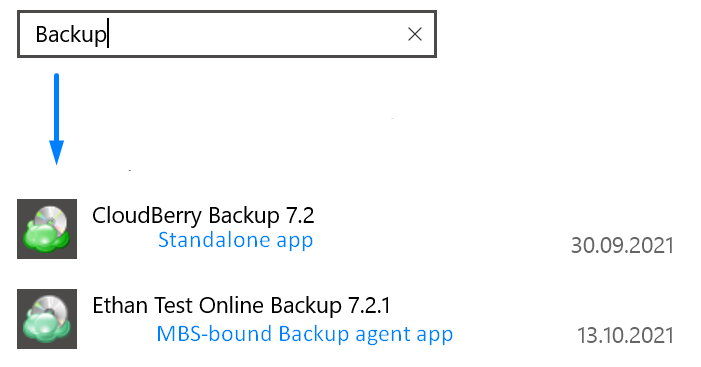Clear the Backup search text with X
The width and height of the screenshot is (701, 367).
[x=415, y=34]
